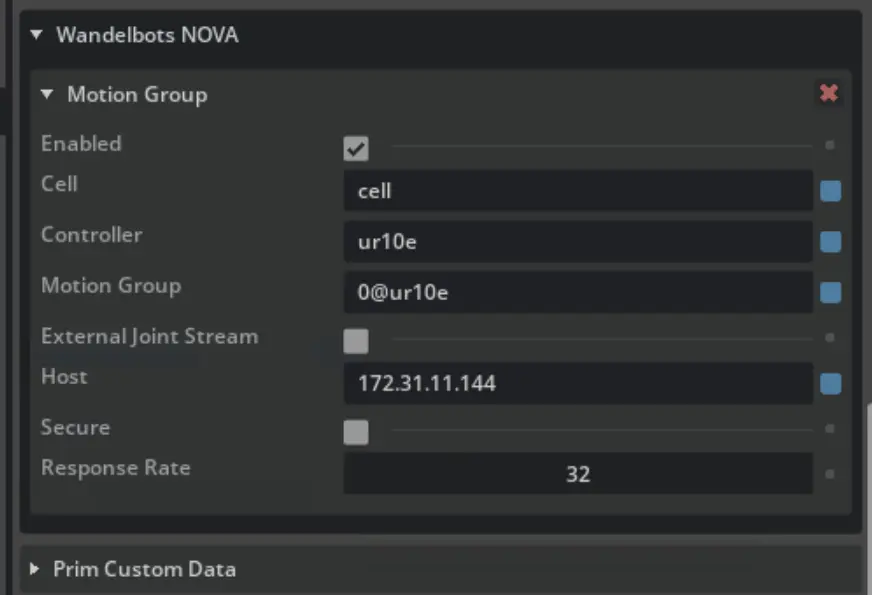Toggle the Secure checkbox on

(356, 432)
